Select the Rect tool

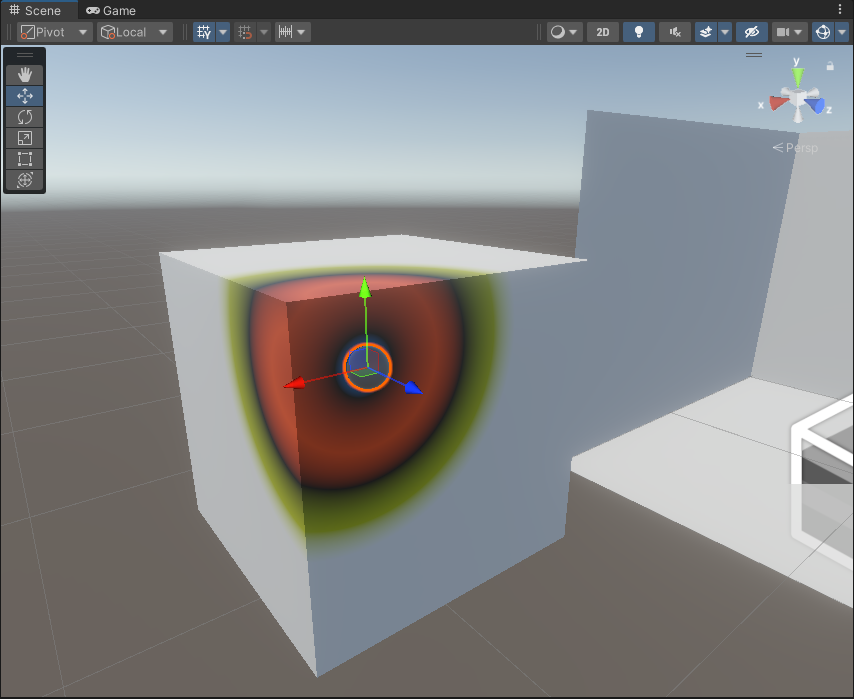[x=25, y=159]
